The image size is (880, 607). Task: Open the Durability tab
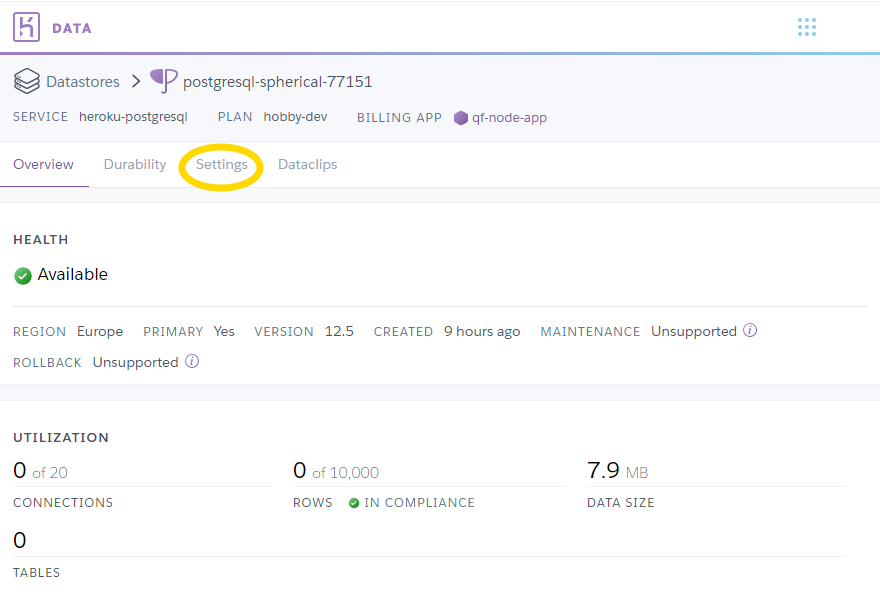pos(135,164)
